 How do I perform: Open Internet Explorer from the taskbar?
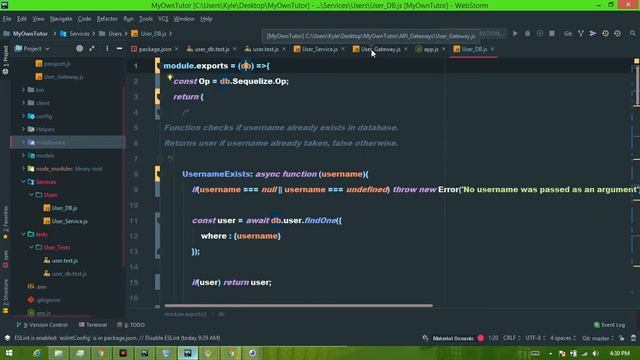click(36, 353)
